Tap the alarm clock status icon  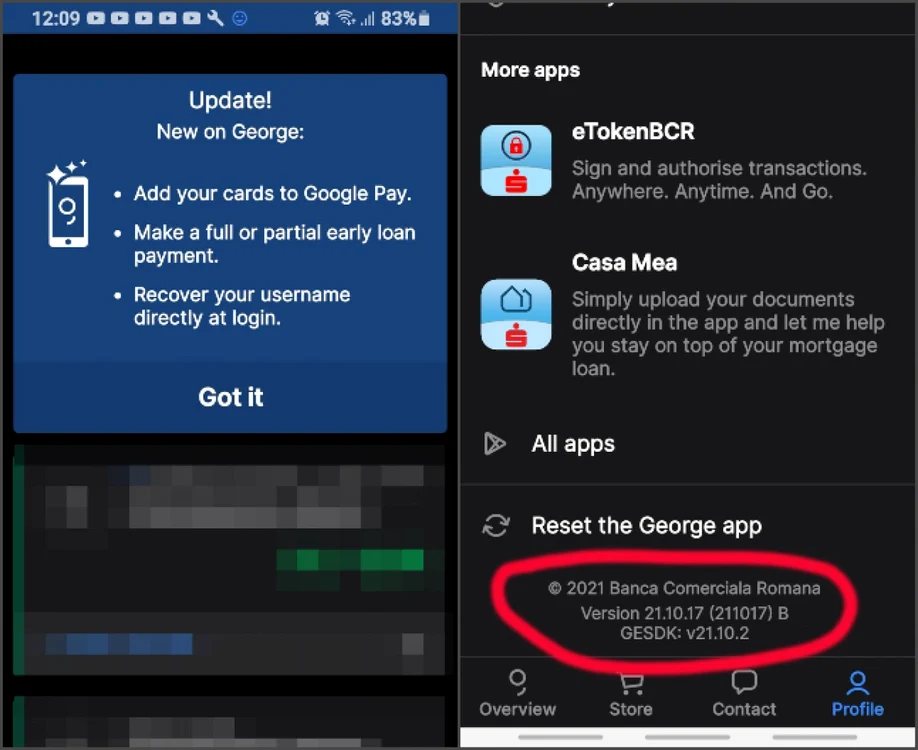coord(321,19)
